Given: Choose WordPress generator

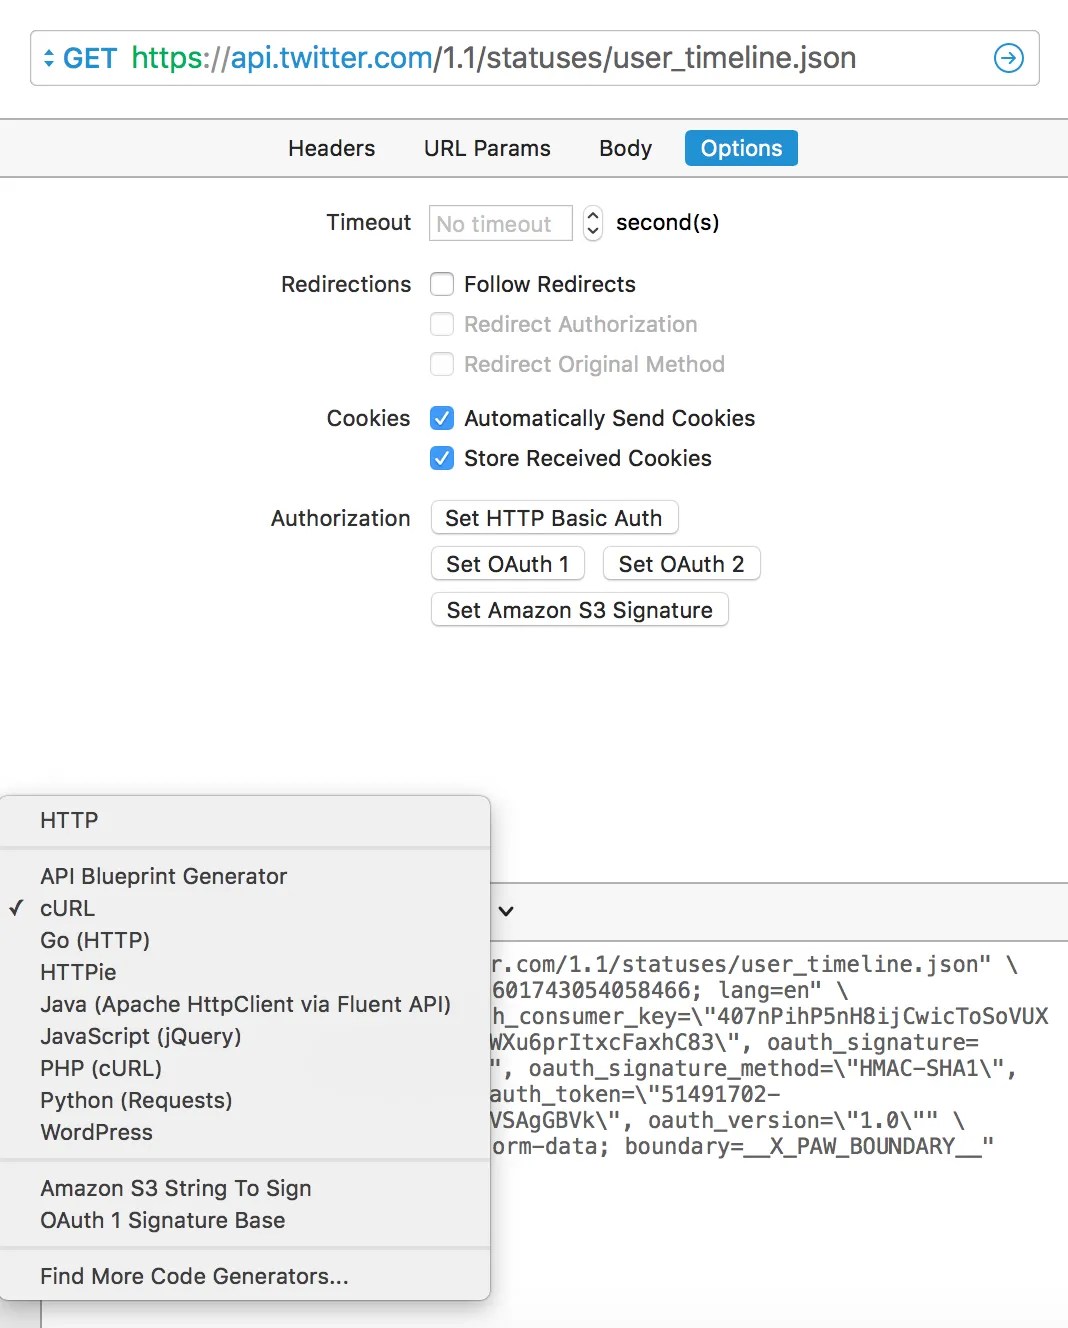Looking at the screenshot, I should [x=245, y=1132].
